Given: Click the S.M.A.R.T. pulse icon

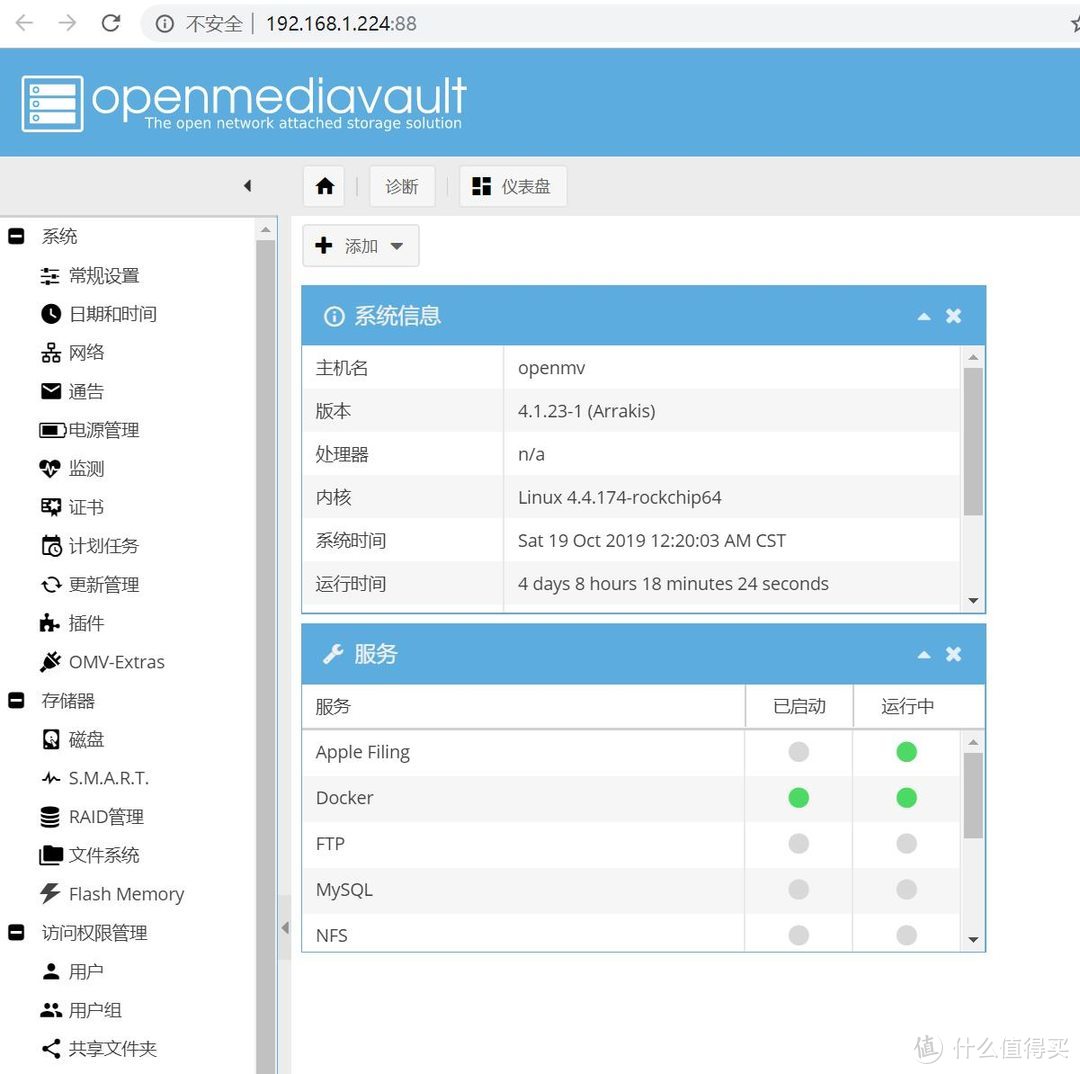Looking at the screenshot, I should (51, 778).
